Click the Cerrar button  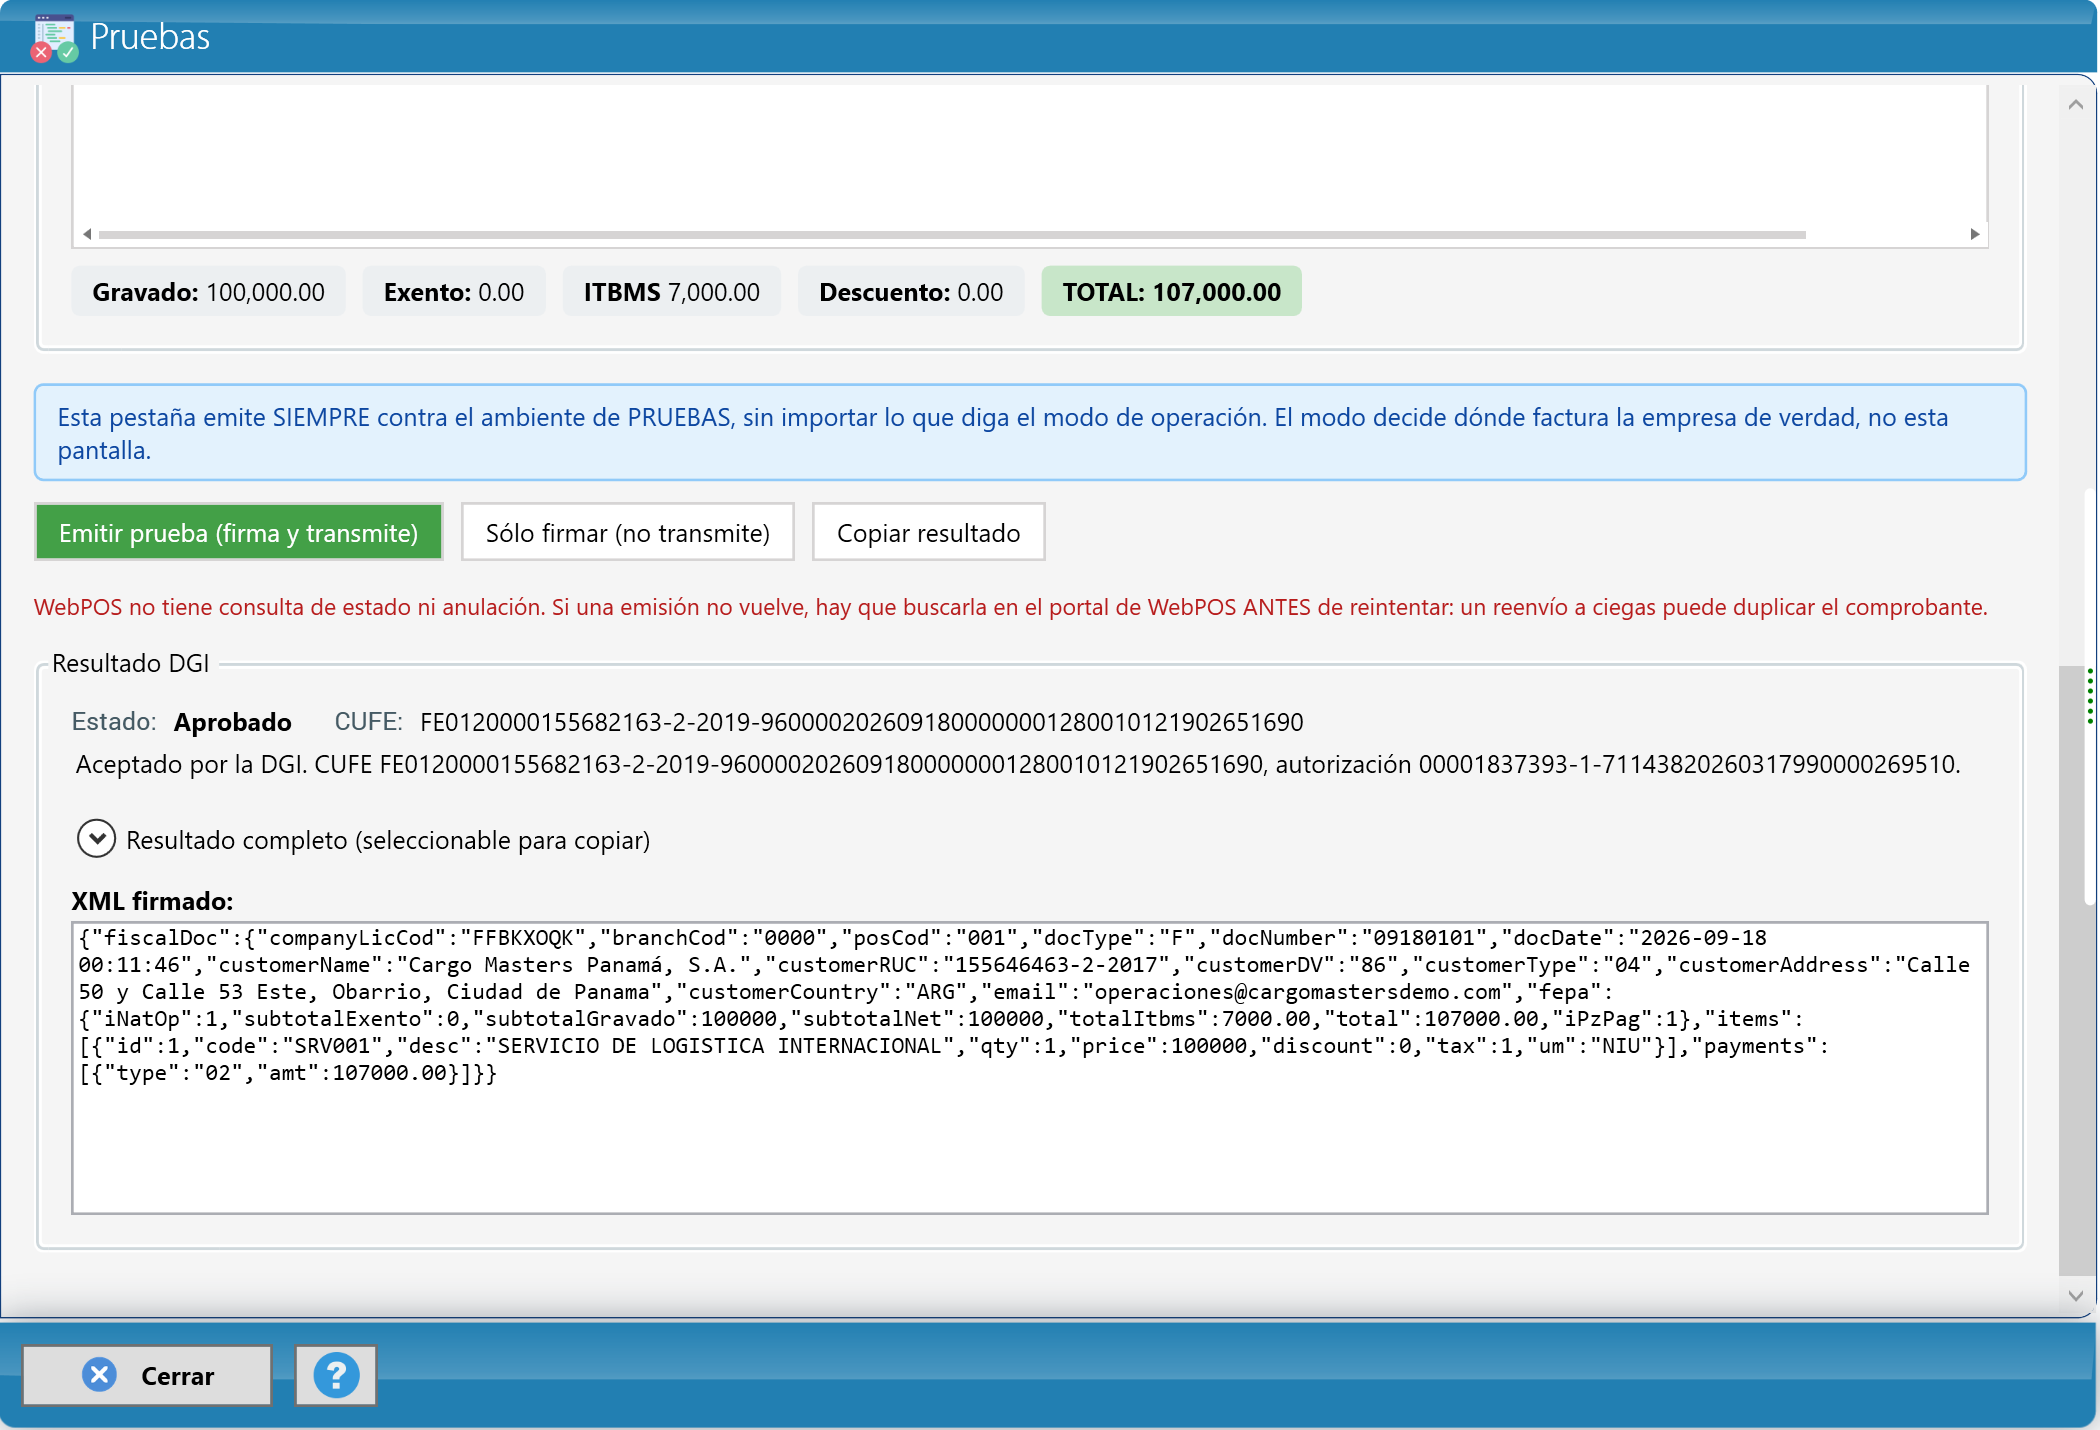tap(147, 1375)
